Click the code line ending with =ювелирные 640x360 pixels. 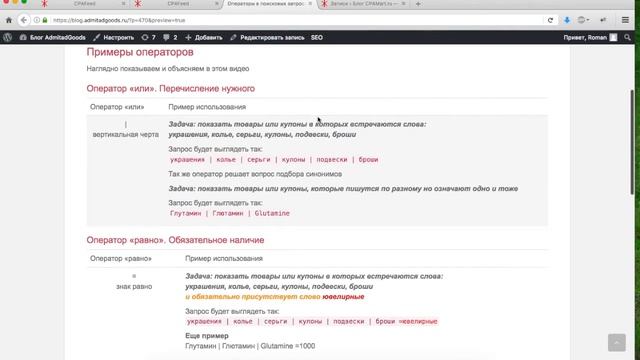tap(312, 321)
